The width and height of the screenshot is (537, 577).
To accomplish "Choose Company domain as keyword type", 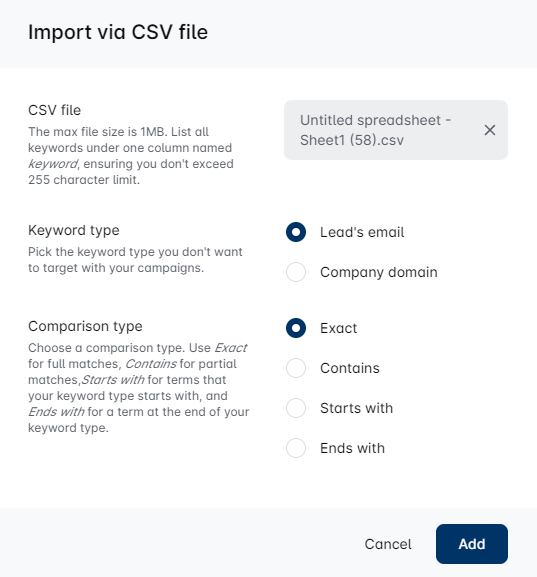I will click(296, 272).
